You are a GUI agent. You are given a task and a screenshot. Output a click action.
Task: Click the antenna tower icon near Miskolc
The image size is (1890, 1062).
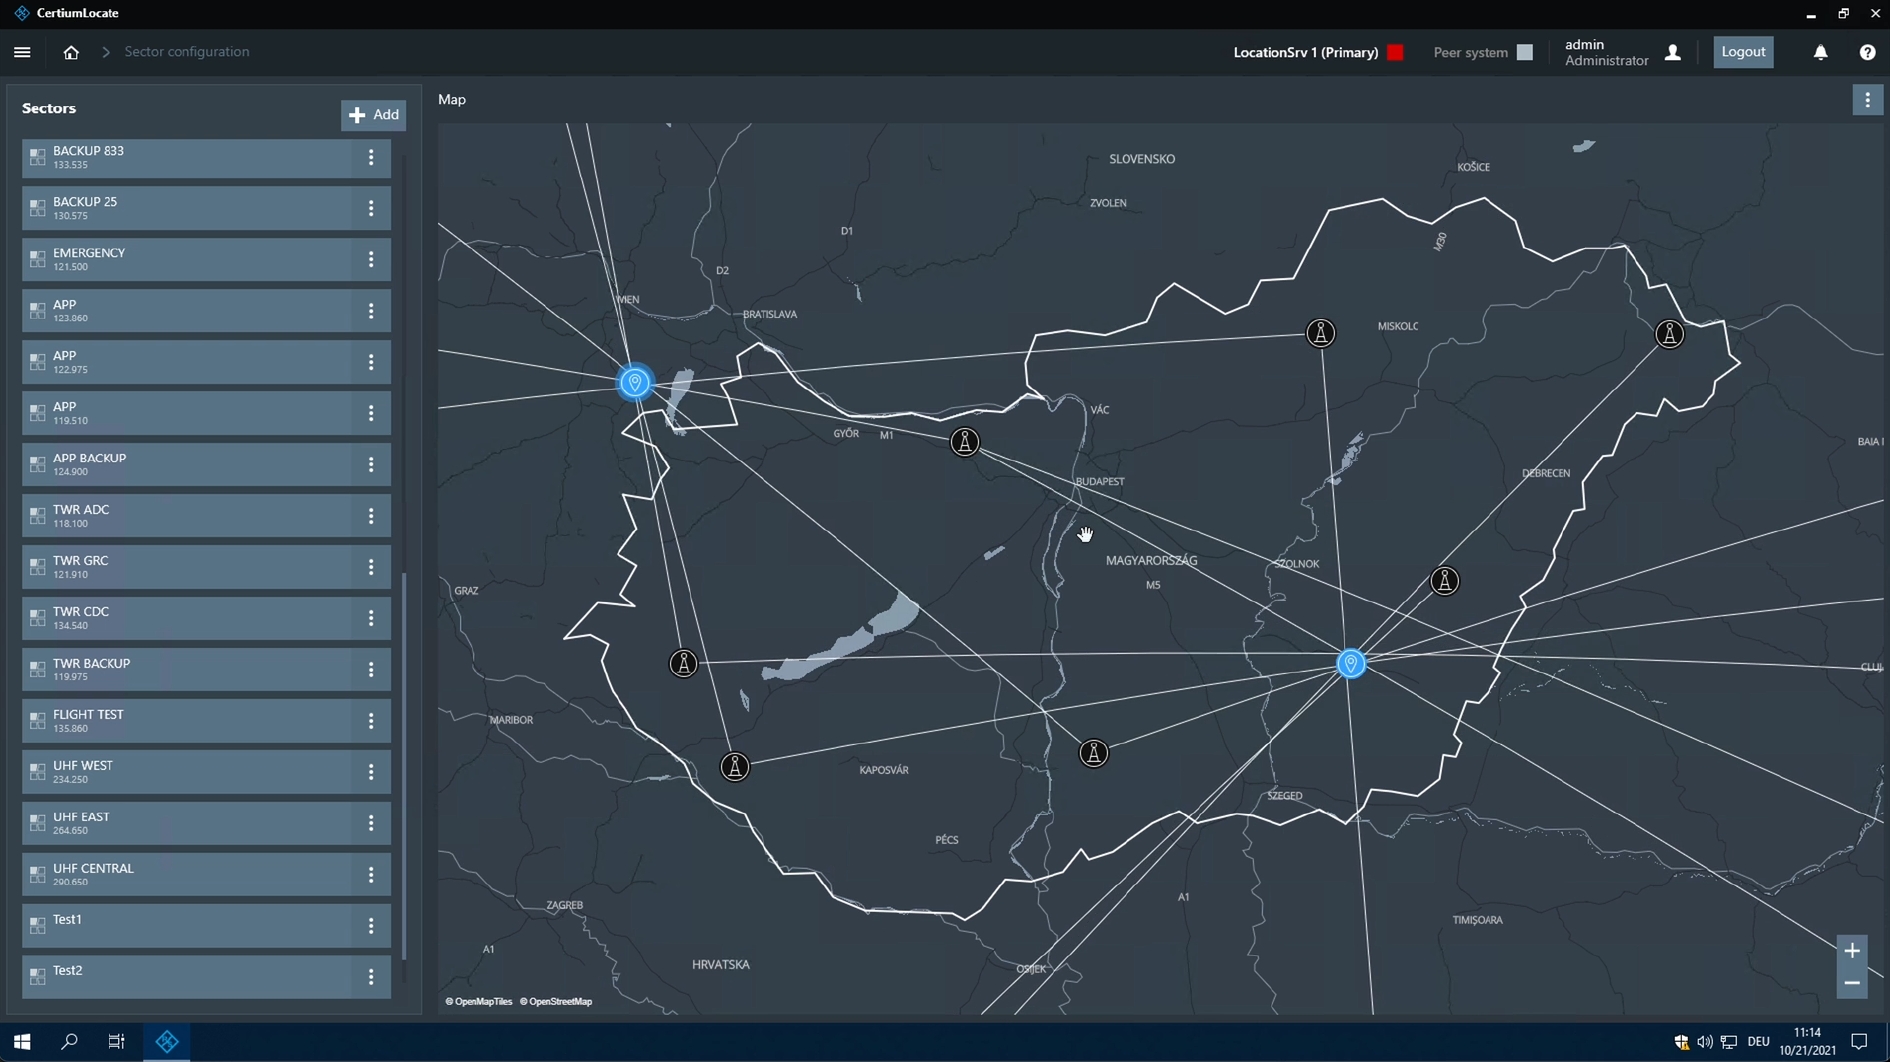(x=1321, y=333)
